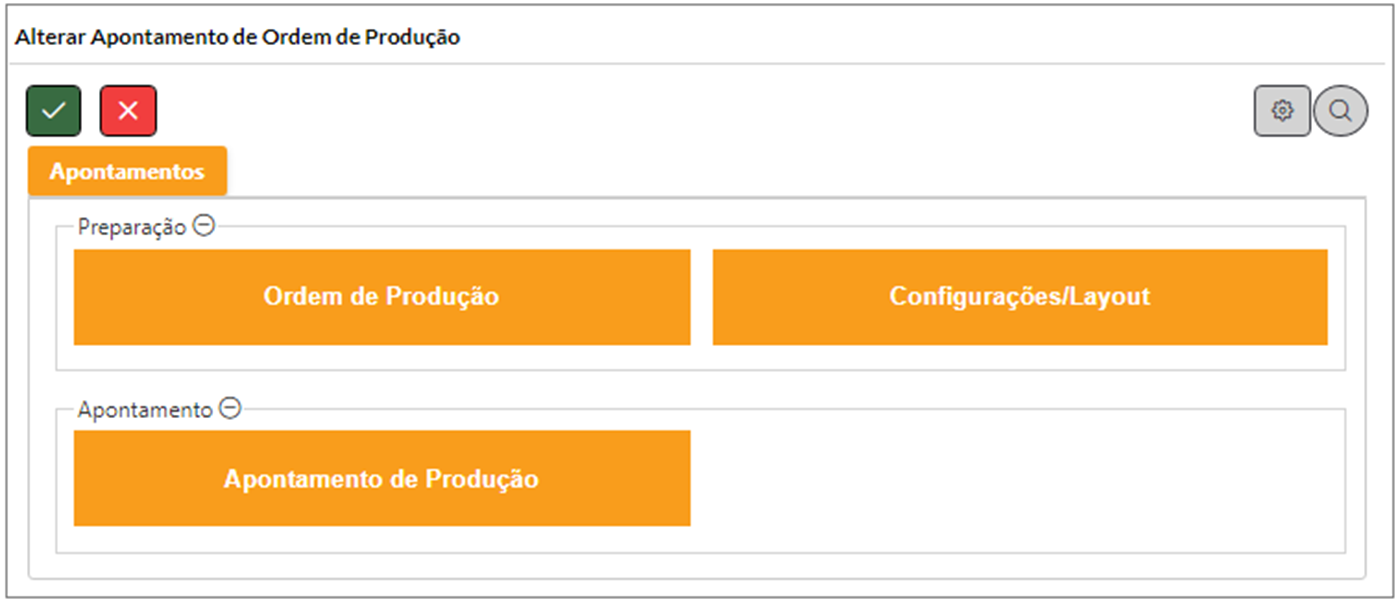The image size is (1398, 602).
Task: Launch Apontamento de Produção
Action: tap(382, 478)
